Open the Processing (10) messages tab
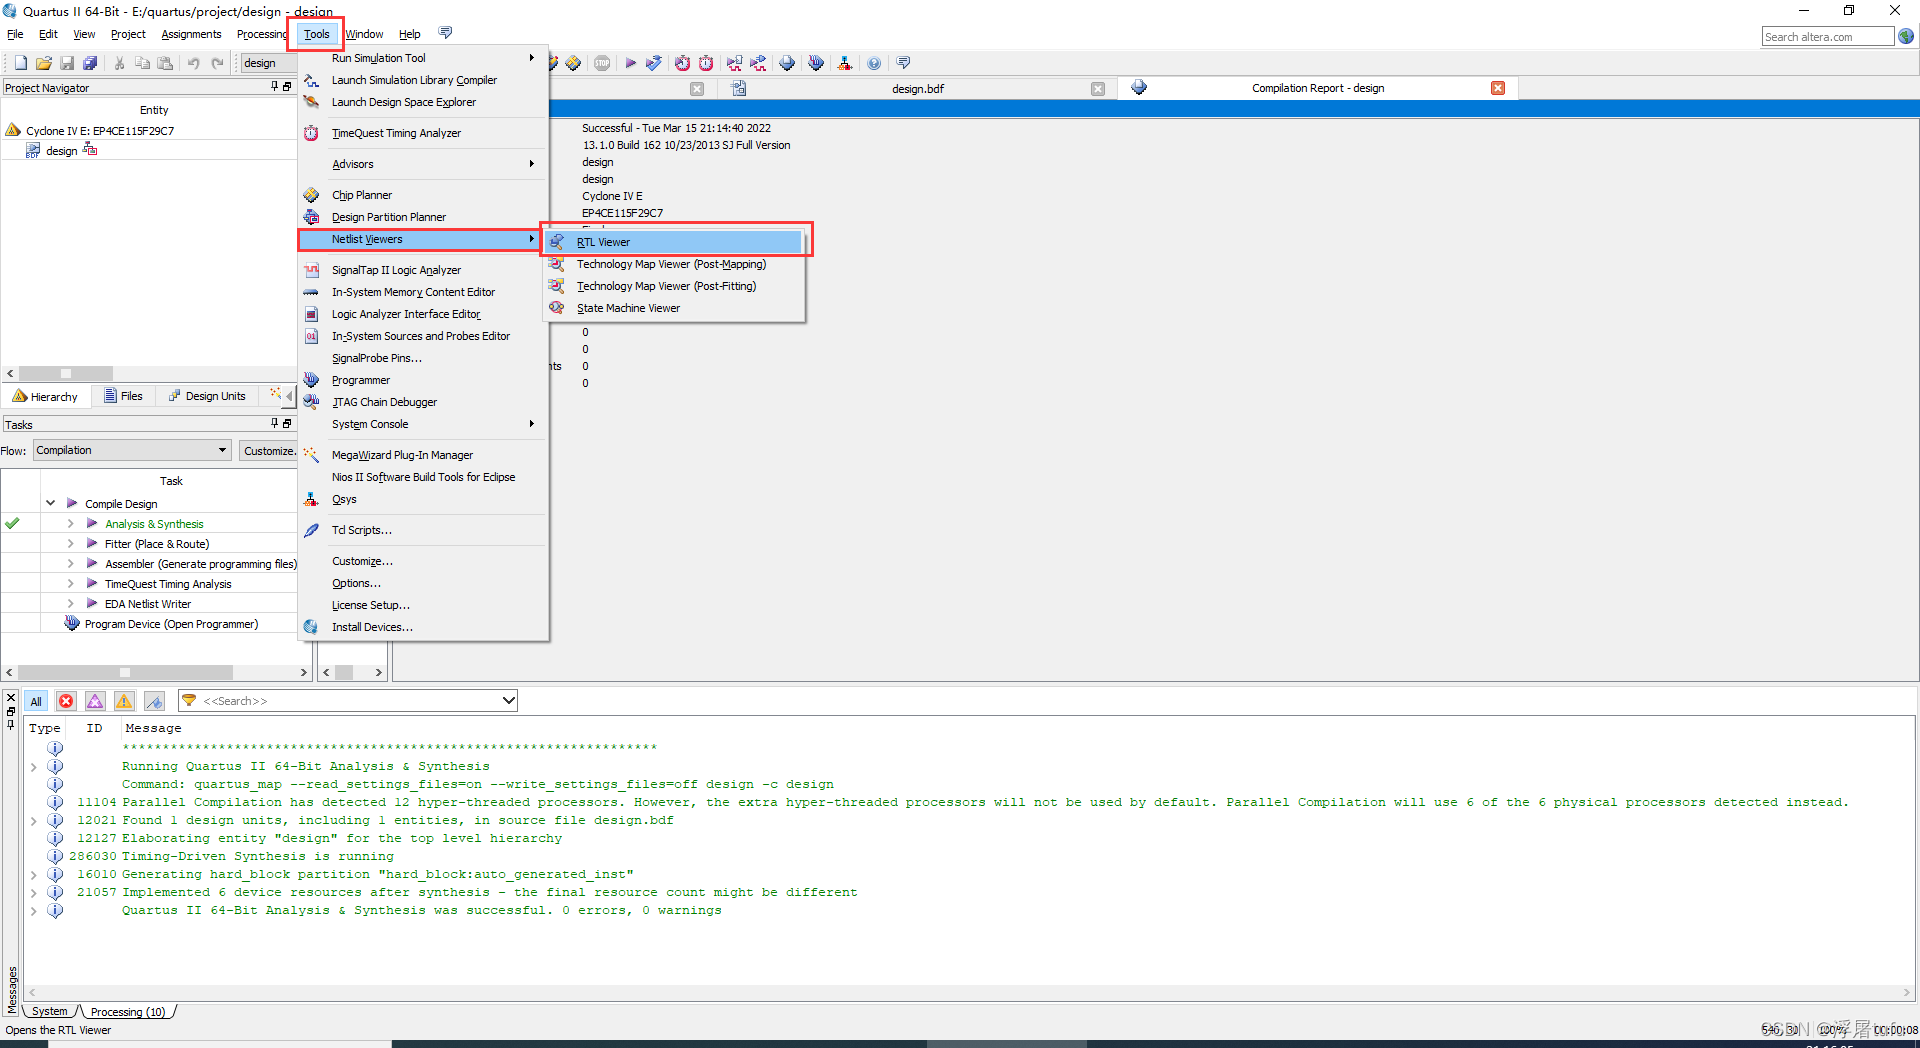The width and height of the screenshot is (1920, 1048). pyautogui.click(x=128, y=1012)
